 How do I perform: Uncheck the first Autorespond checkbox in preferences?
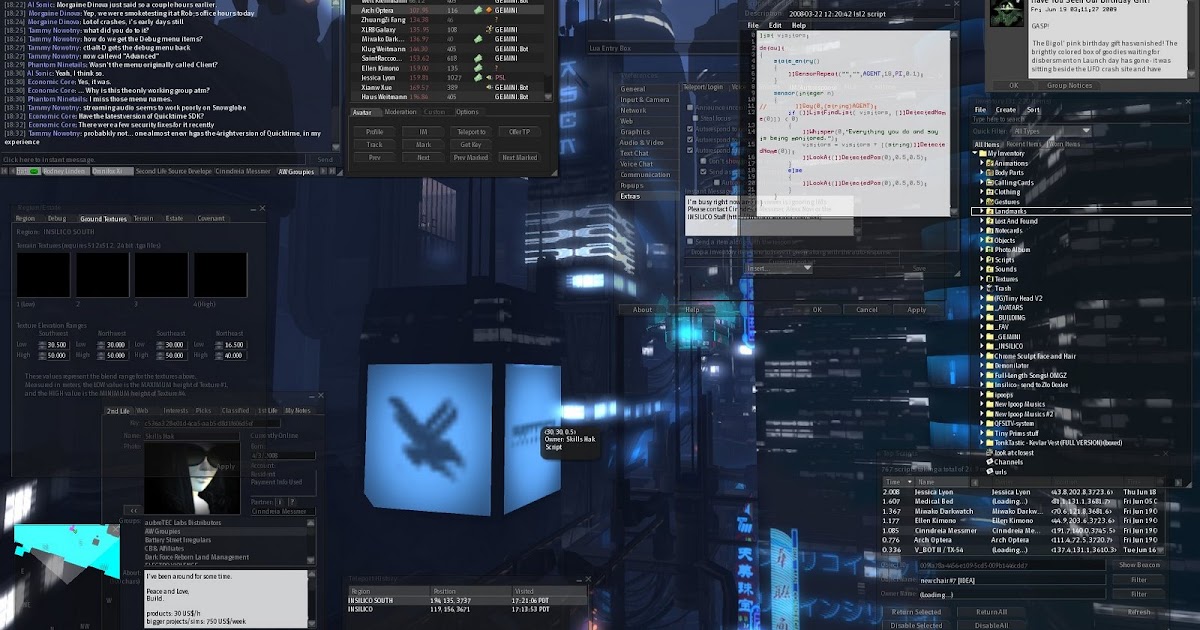point(689,129)
